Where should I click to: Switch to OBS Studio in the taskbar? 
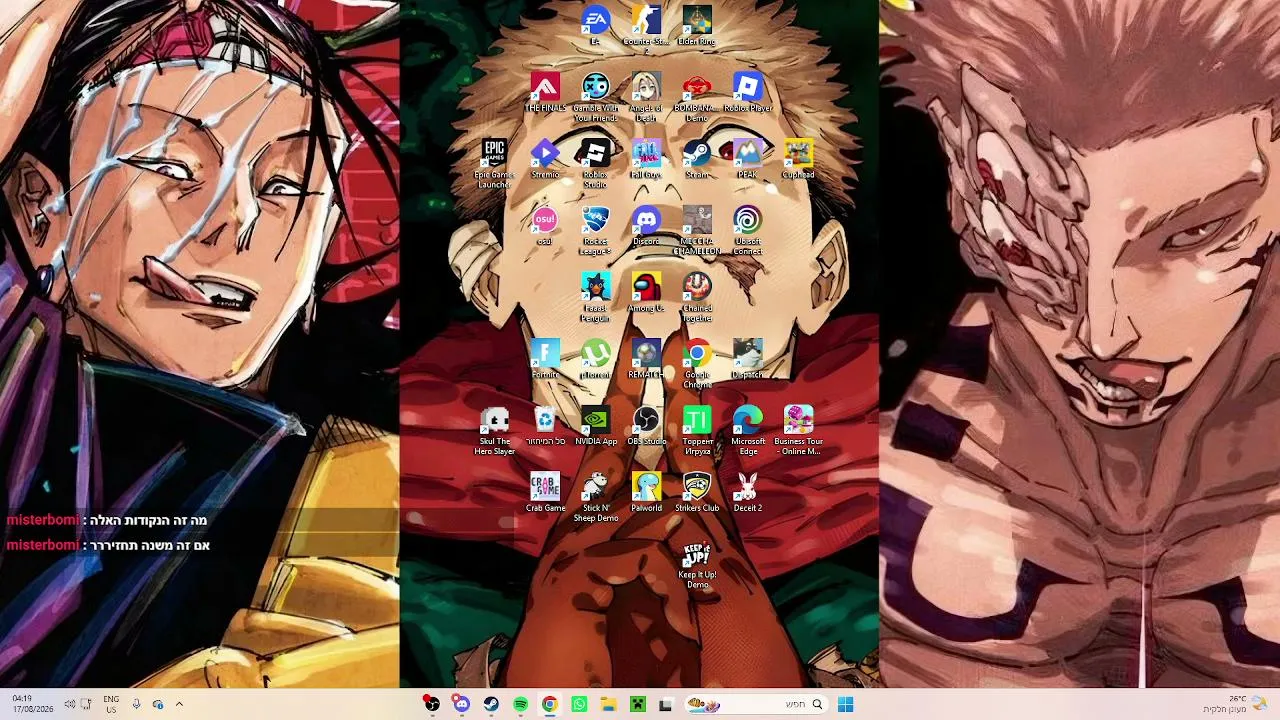tap(432, 704)
